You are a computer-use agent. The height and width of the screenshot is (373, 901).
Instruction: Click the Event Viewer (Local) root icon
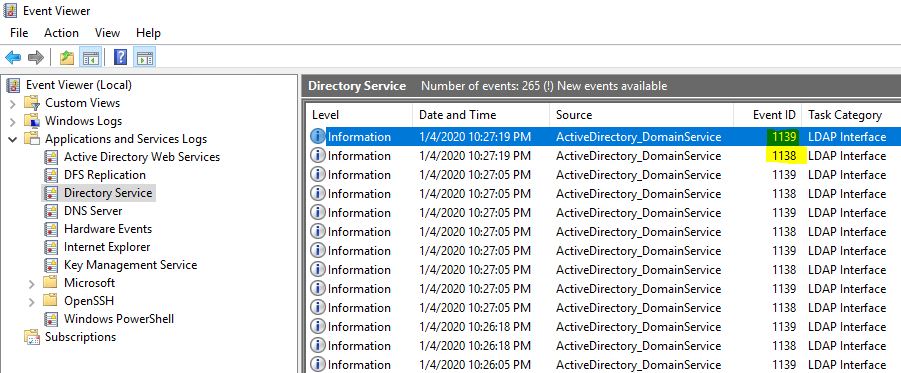coord(13,85)
